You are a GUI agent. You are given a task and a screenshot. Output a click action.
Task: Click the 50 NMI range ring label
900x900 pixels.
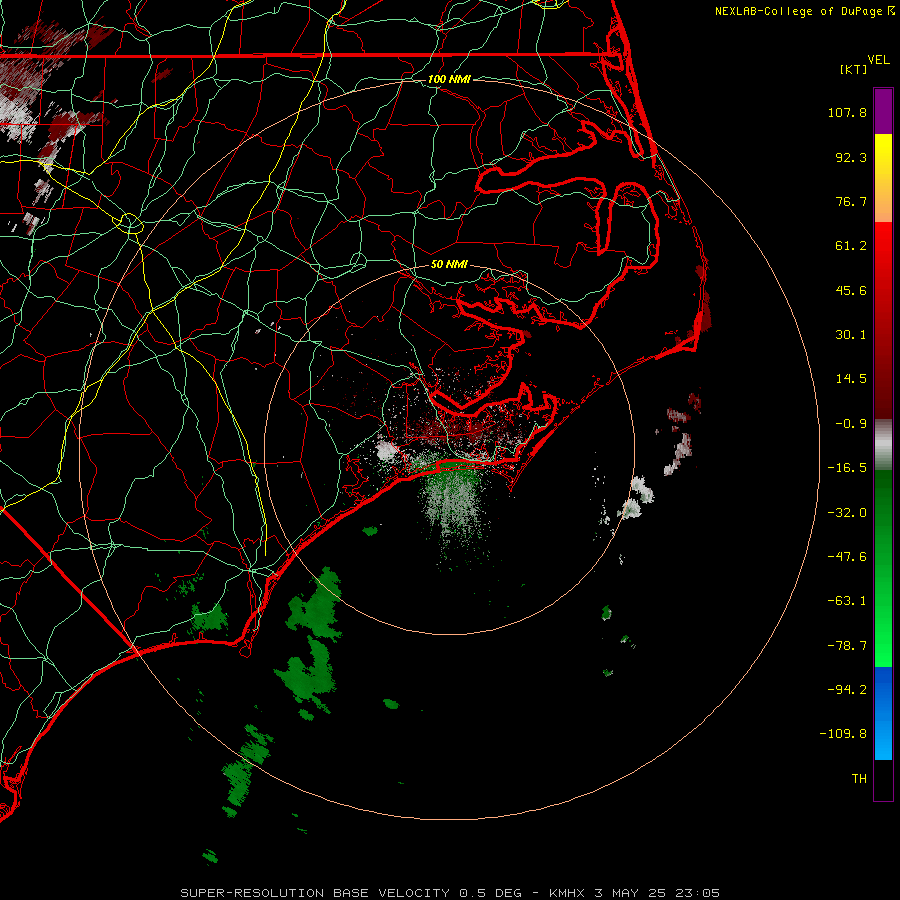(x=449, y=264)
